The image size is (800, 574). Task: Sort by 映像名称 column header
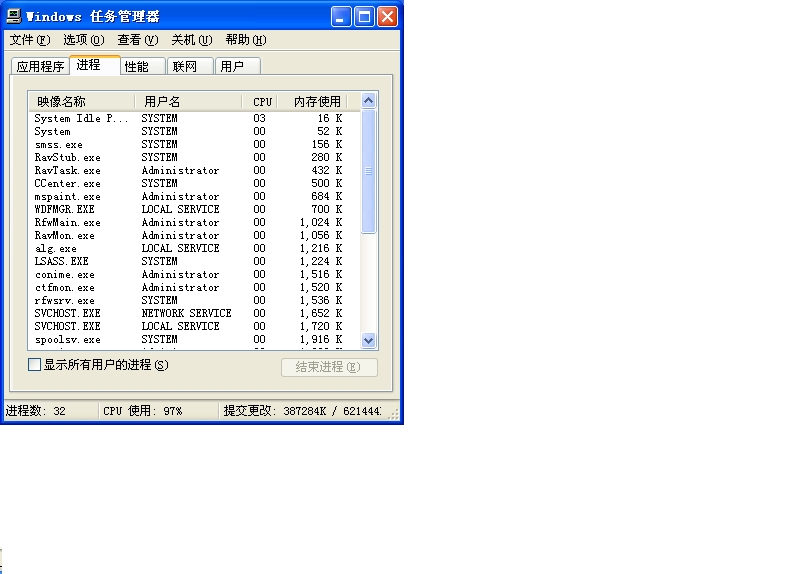[x=82, y=102]
